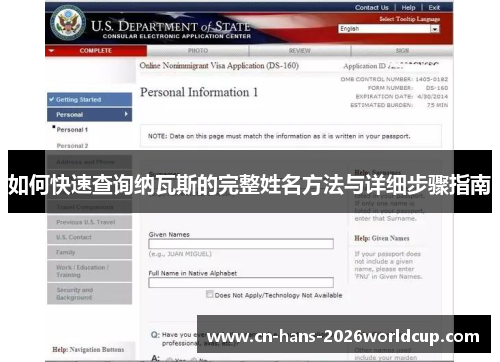
Task: Select the PHOTO step tab
Action: coord(198,51)
